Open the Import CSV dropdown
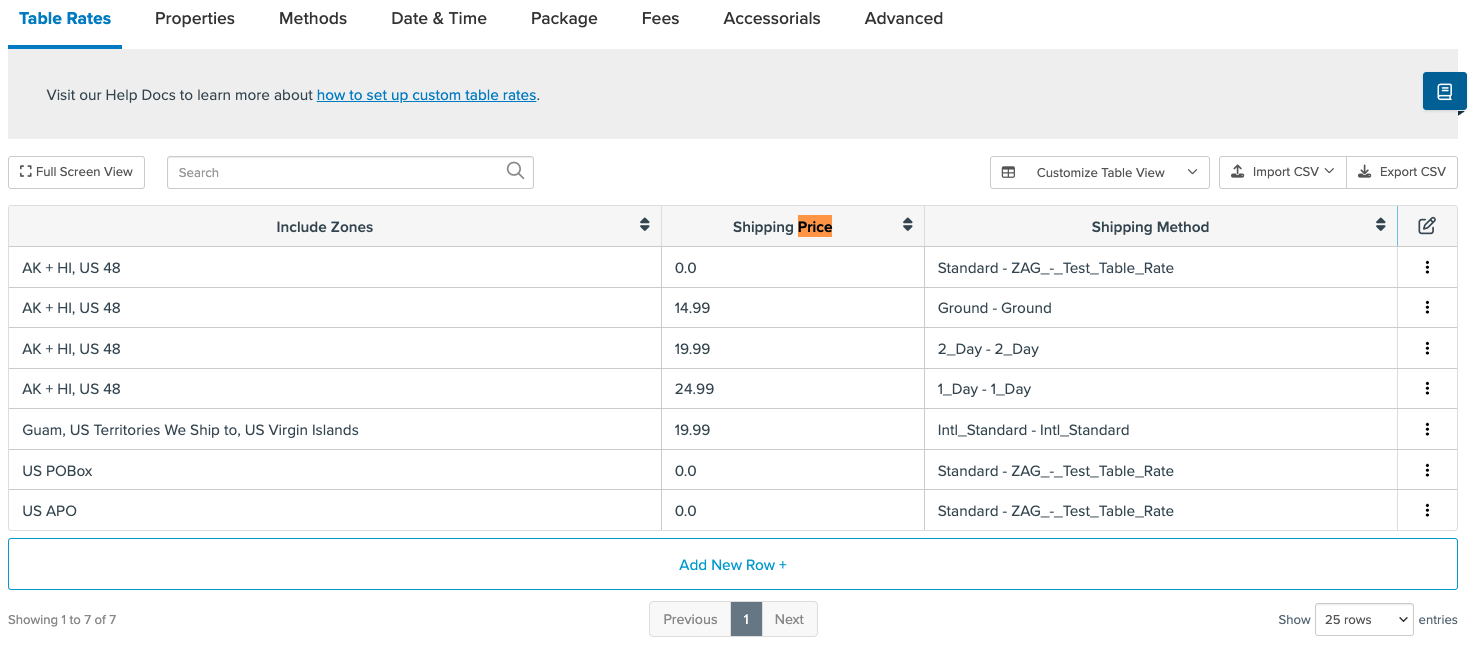 (x=1282, y=172)
